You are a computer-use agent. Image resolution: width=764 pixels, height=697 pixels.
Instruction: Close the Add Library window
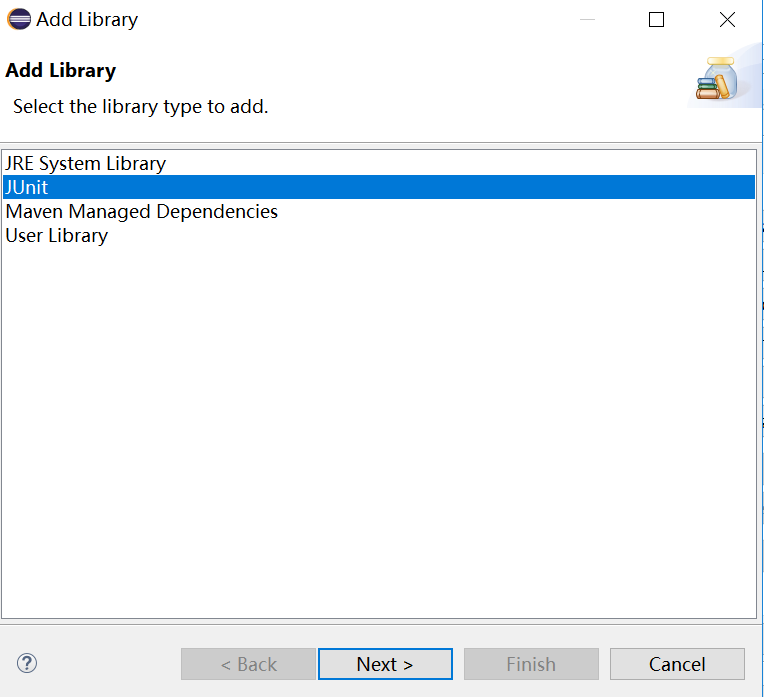point(727,19)
